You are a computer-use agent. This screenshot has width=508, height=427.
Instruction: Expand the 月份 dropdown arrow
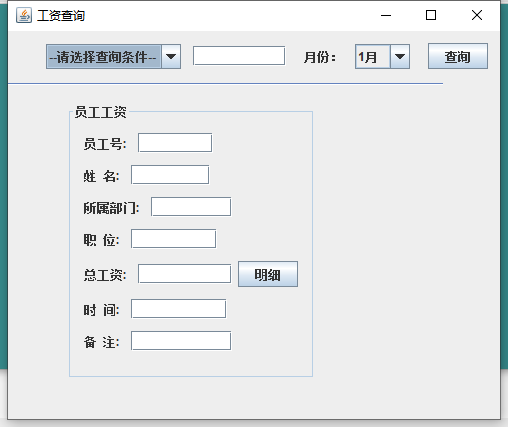pyautogui.click(x=400, y=57)
